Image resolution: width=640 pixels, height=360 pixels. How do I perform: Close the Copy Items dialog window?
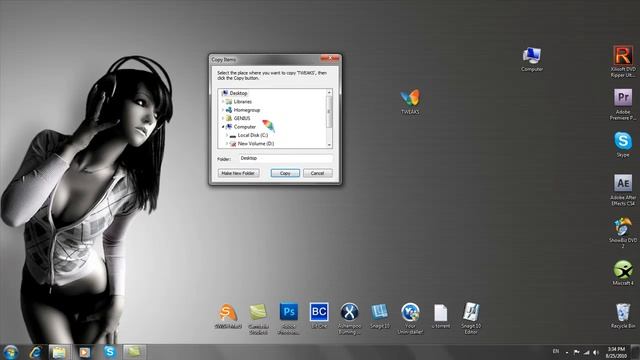tap(330, 58)
